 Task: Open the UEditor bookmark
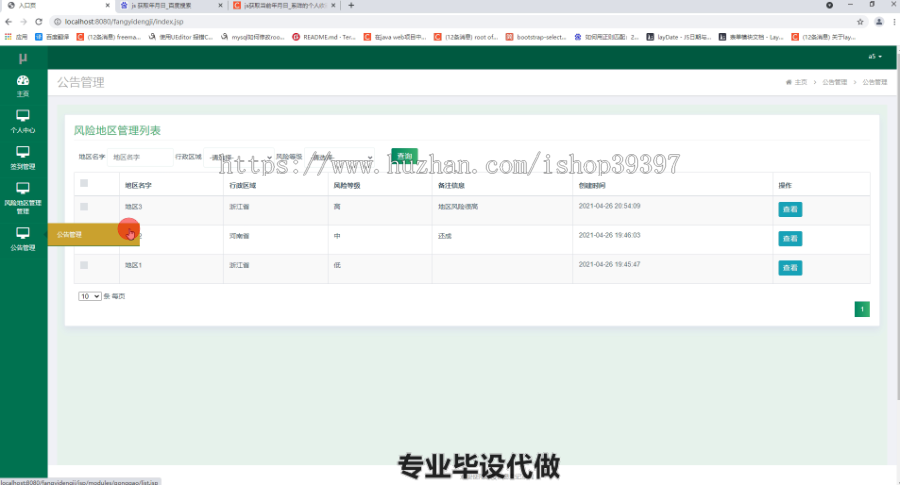(x=181, y=37)
